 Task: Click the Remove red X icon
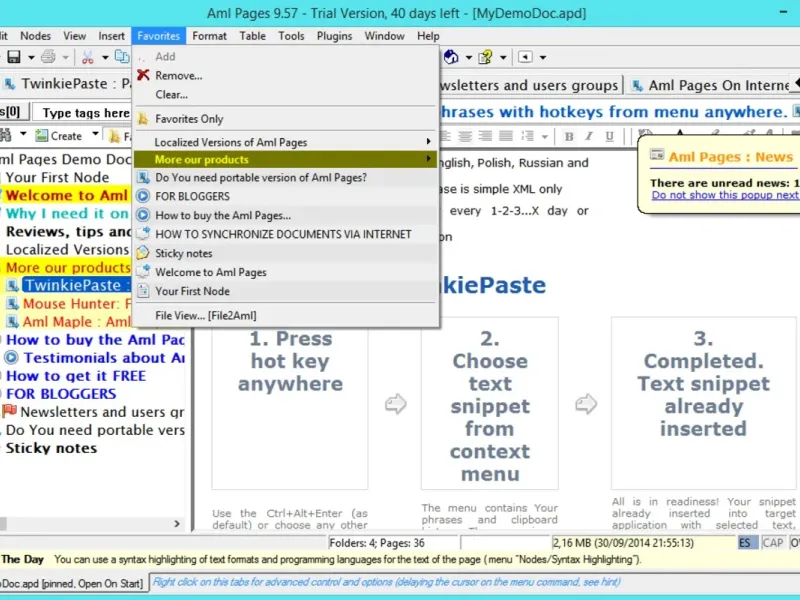[x=143, y=75]
